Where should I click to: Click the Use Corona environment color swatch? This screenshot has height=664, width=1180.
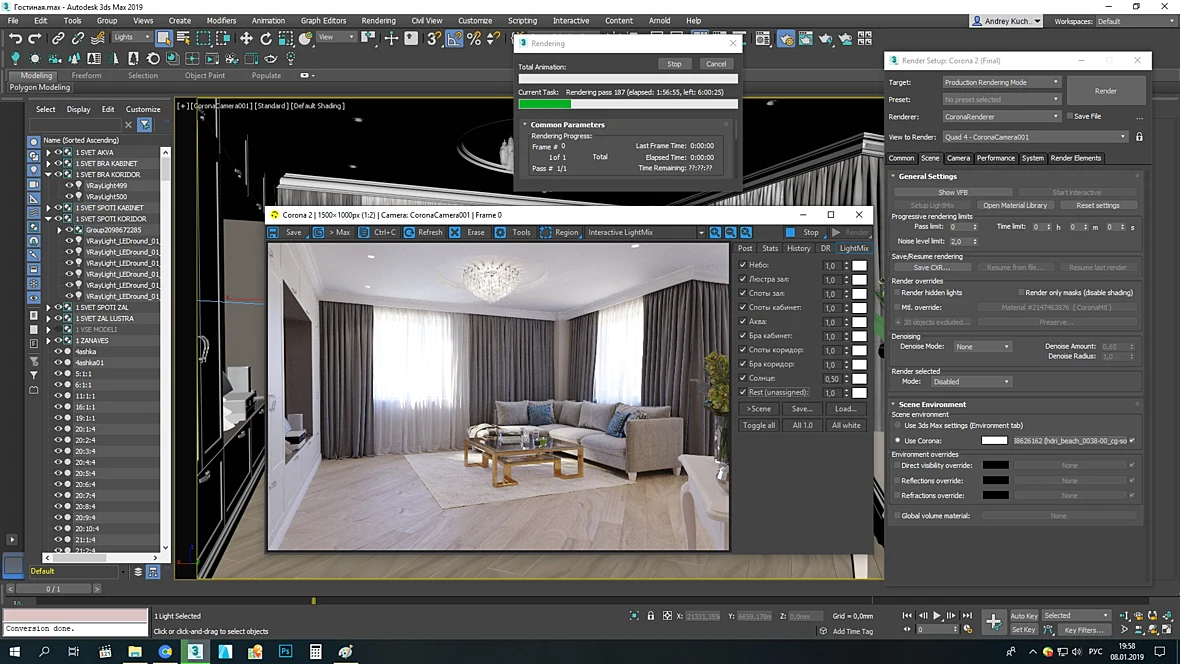click(x=994, y=441)
